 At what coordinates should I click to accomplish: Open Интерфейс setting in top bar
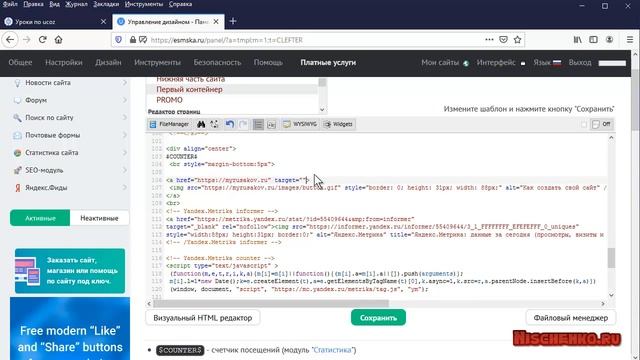tap(501, 62)
